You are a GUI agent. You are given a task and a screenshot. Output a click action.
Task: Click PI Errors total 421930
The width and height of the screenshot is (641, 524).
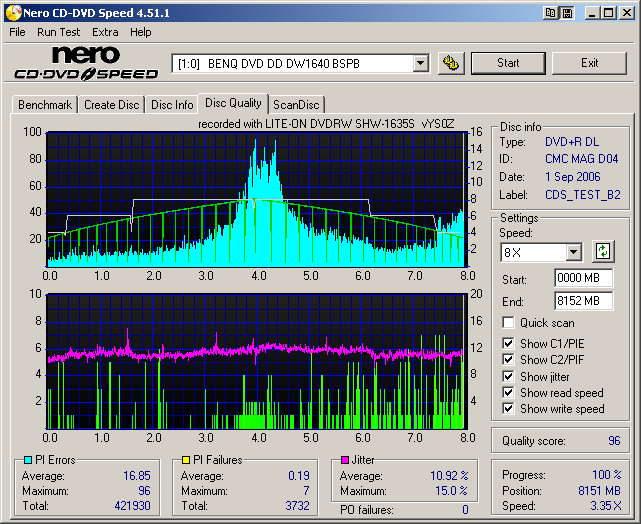(132, 506)
